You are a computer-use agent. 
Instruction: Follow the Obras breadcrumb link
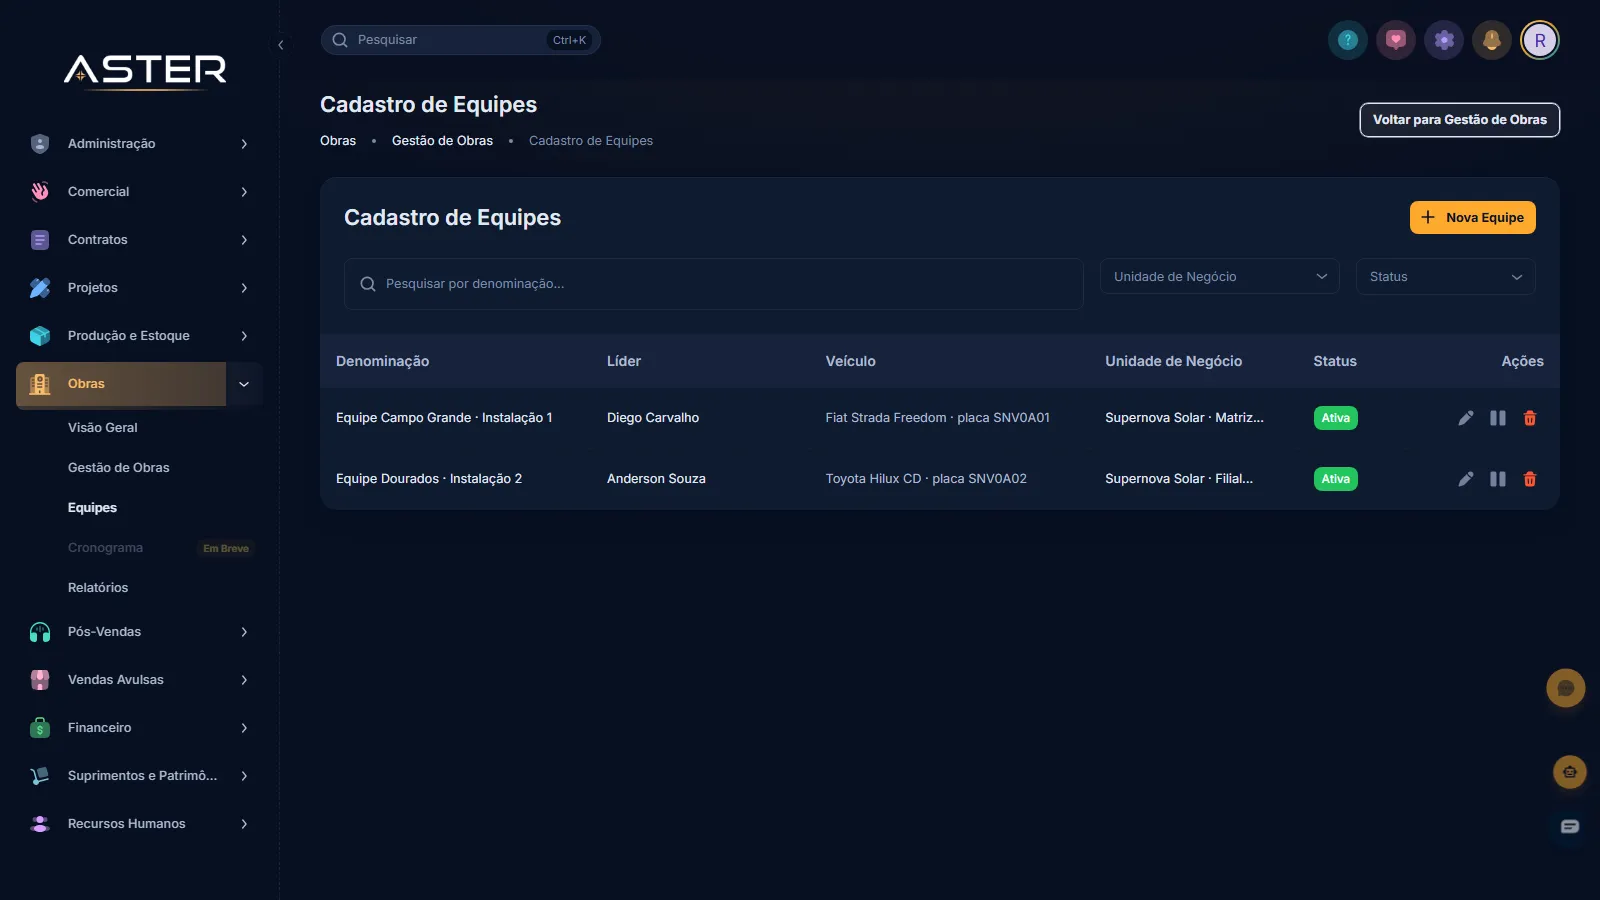(x=338, y=141)
